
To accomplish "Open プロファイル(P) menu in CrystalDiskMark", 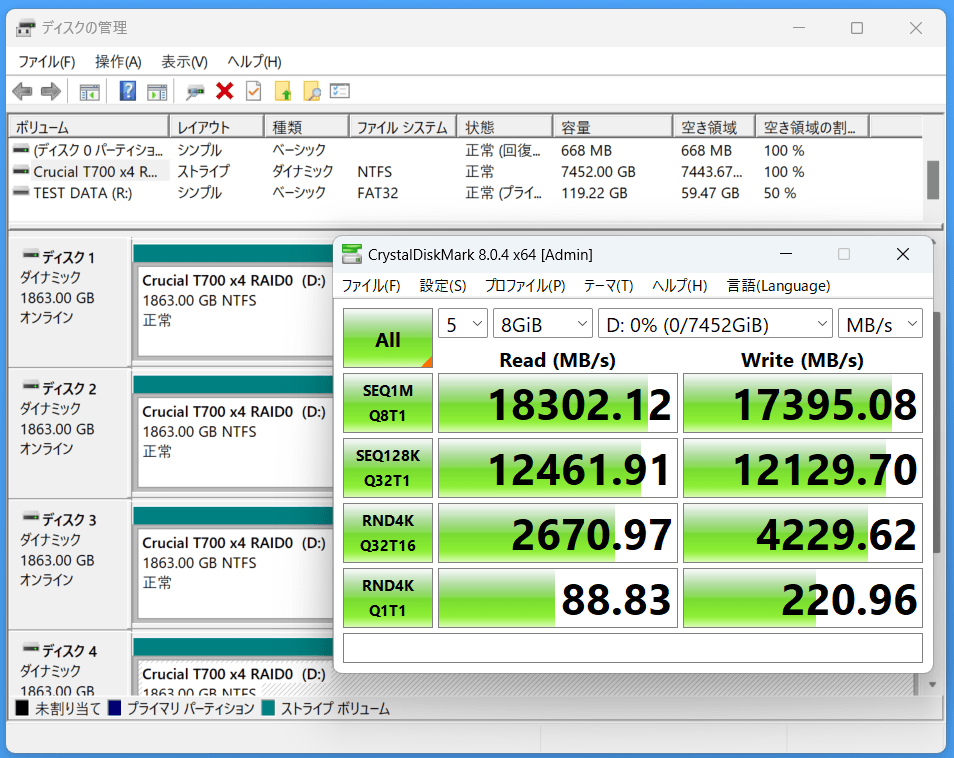I will pyautogui.click(x=525, y=286).
